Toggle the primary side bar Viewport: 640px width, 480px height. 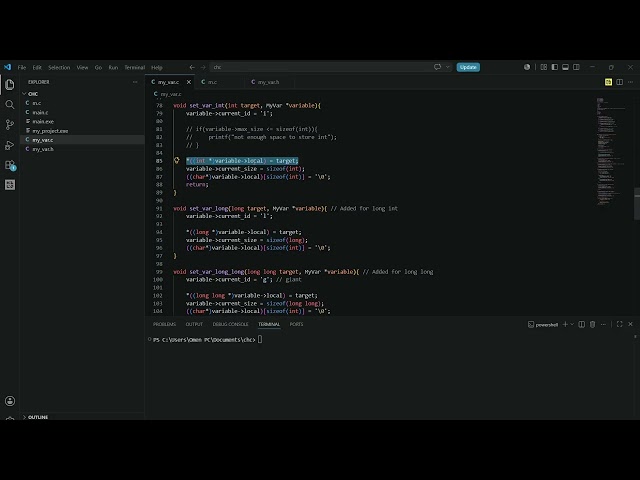click(x=555, y=67)
